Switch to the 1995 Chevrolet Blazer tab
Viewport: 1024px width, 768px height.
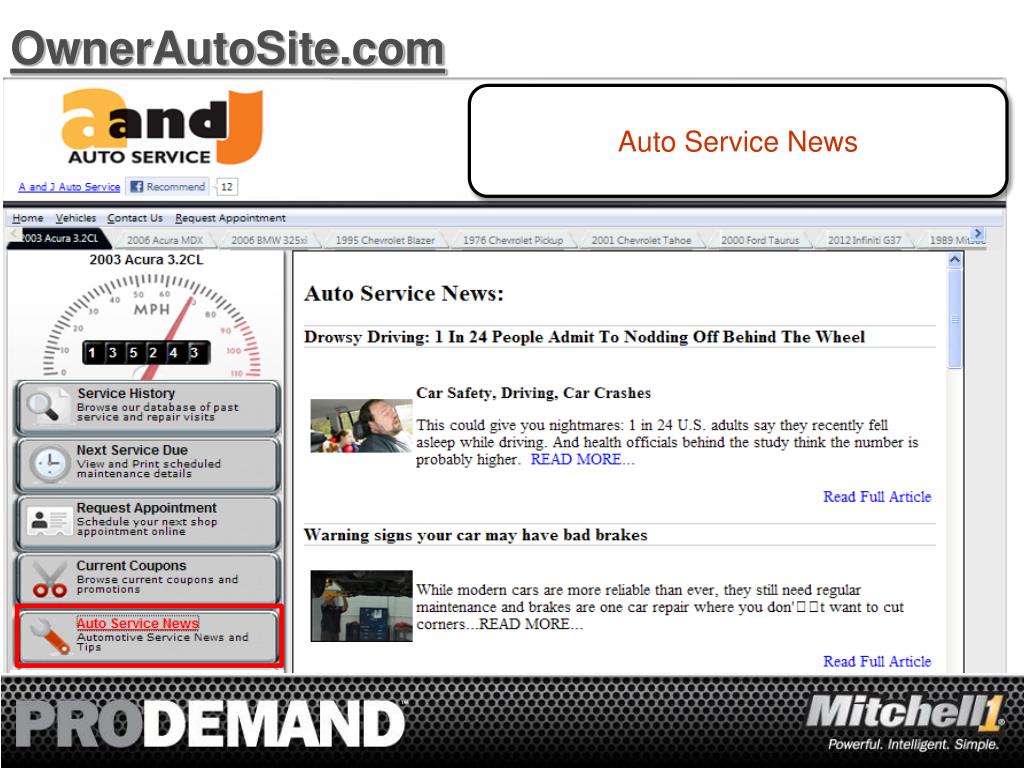[385, 240]
